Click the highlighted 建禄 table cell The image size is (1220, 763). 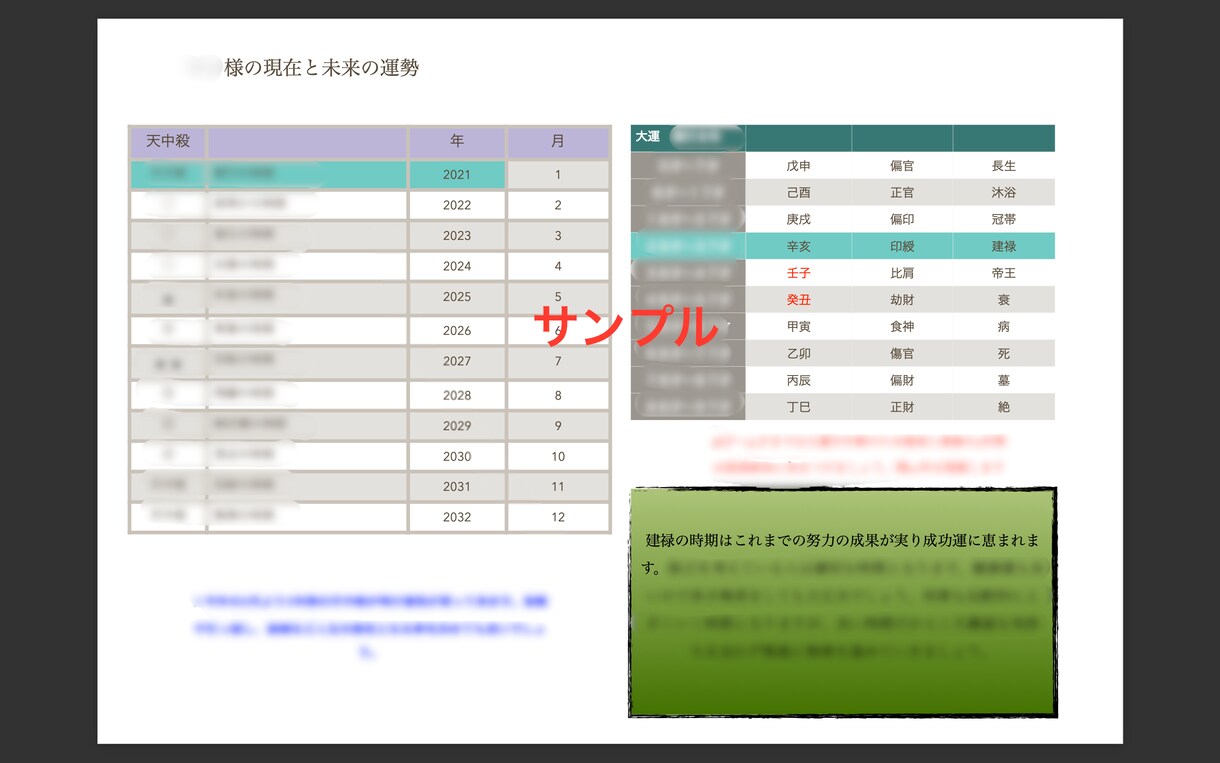1004,246
